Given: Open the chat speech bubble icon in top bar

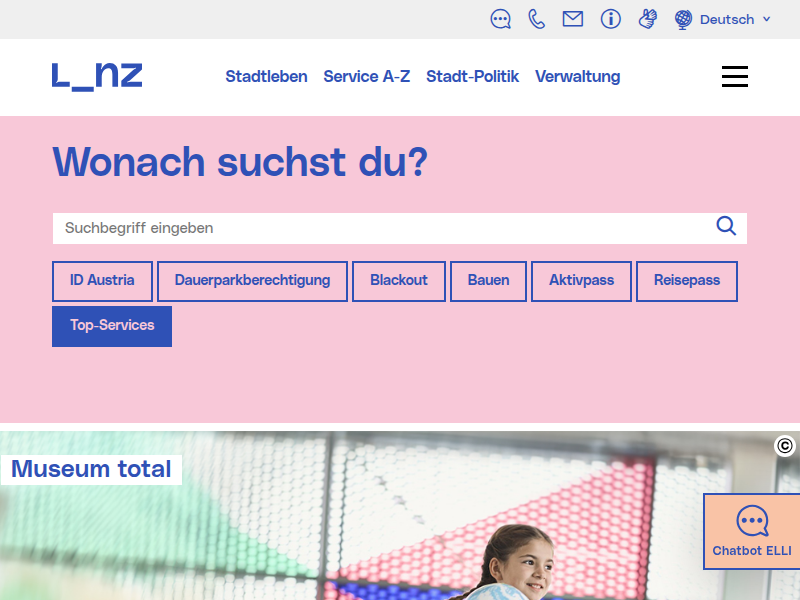Looking at the screenshot, I should [x=501, y=19].
